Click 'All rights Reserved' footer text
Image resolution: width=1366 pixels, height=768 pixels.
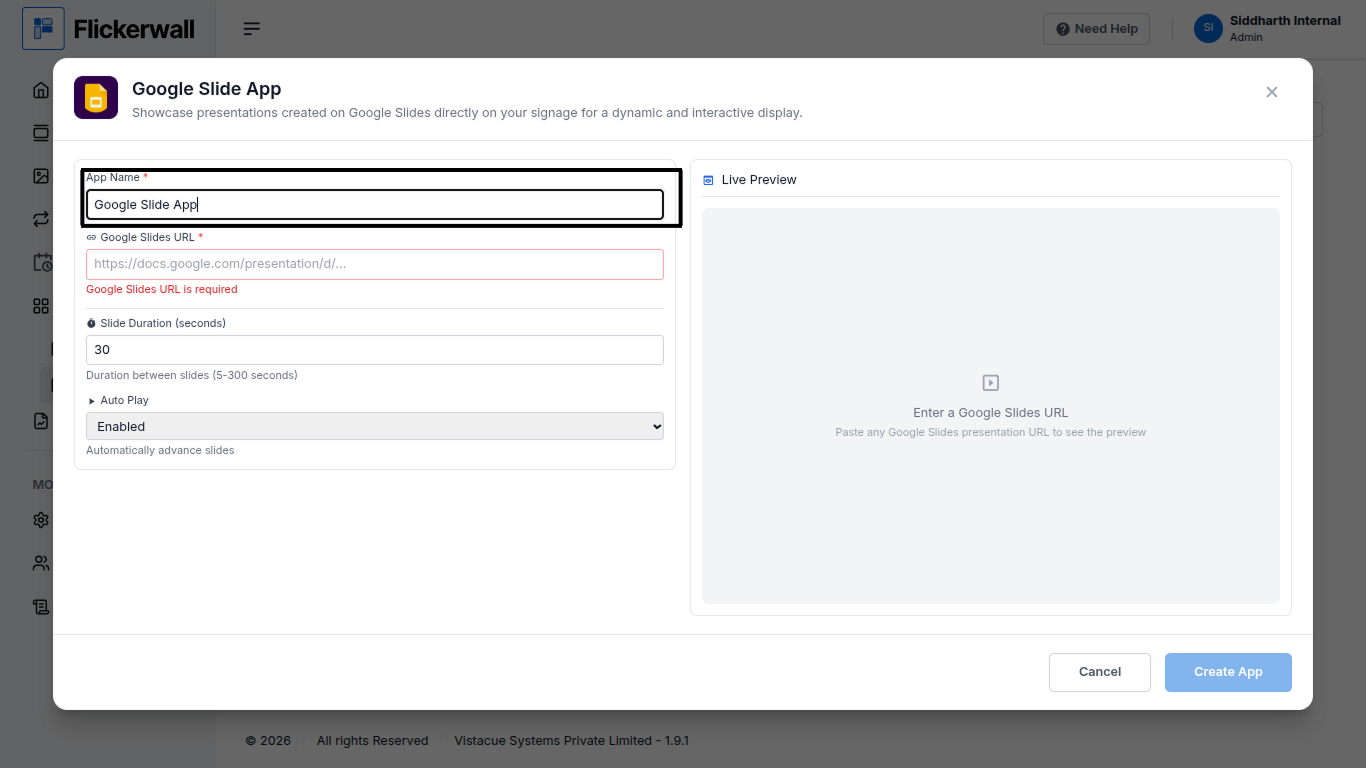372,741
